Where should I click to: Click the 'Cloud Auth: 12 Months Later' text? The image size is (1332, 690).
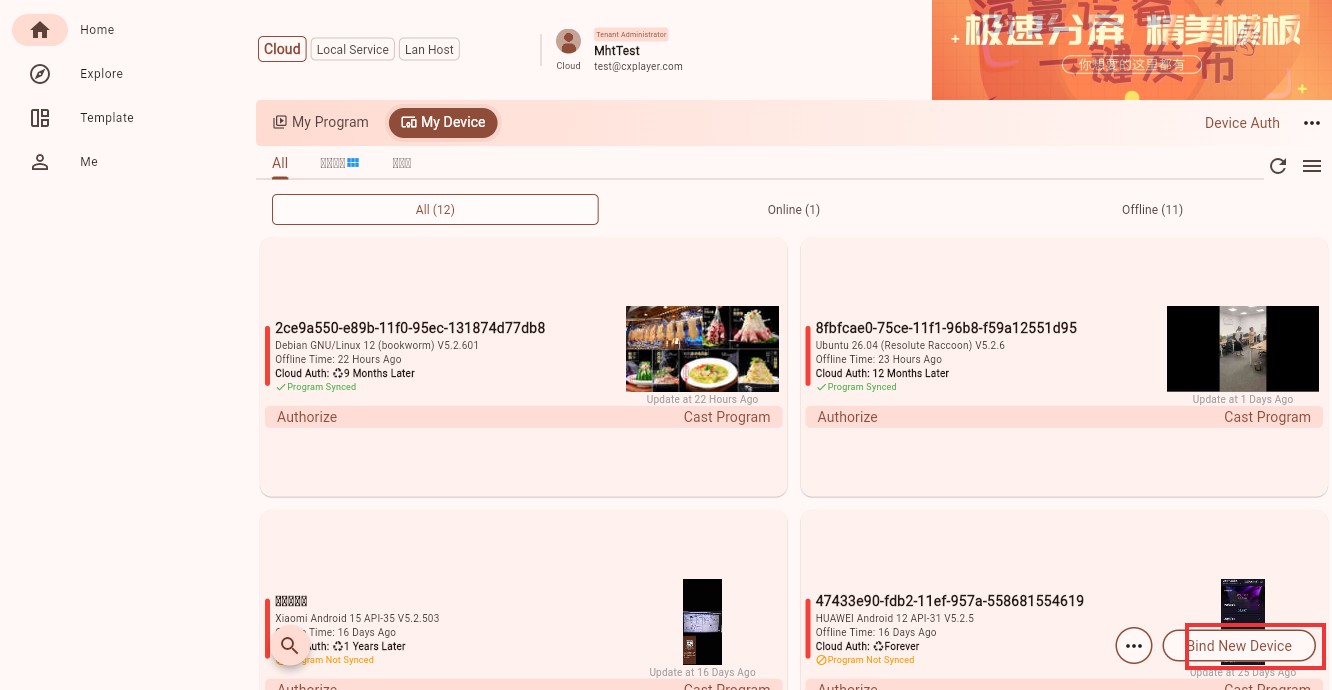[x=882, y=373]
